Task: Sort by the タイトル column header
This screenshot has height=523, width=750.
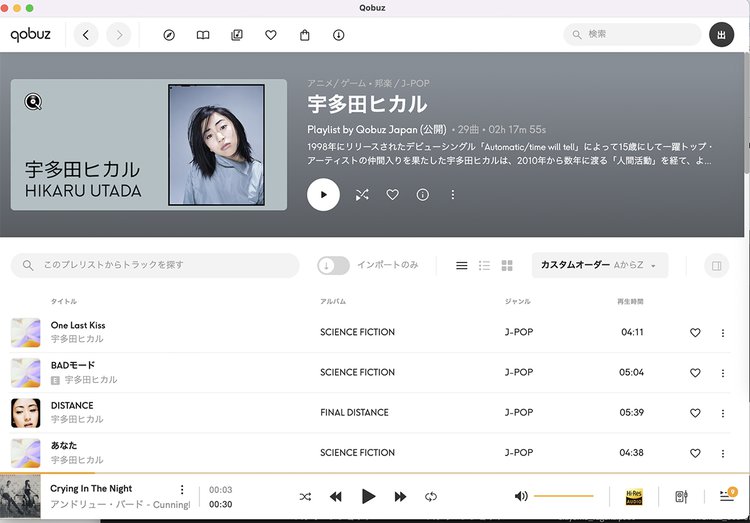Action: pyautogui.click(x=64, y=301)
